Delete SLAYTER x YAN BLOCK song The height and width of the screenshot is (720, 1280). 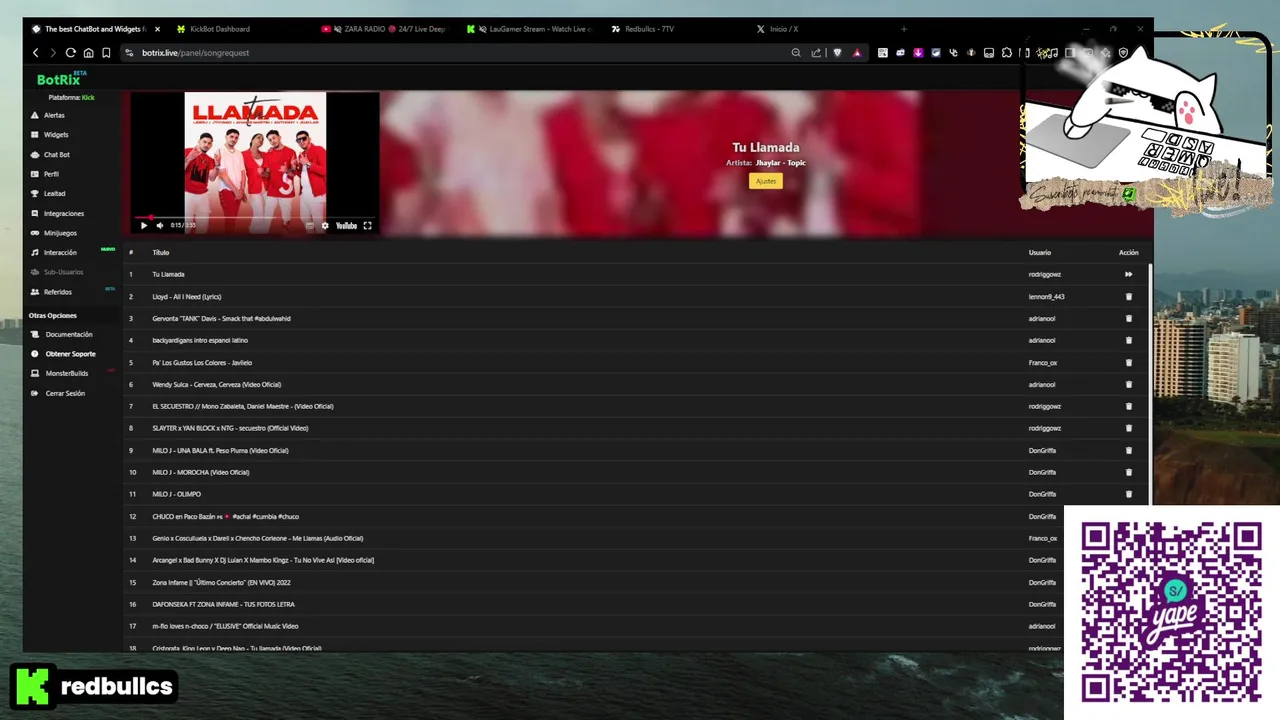tap(1128, 428)
